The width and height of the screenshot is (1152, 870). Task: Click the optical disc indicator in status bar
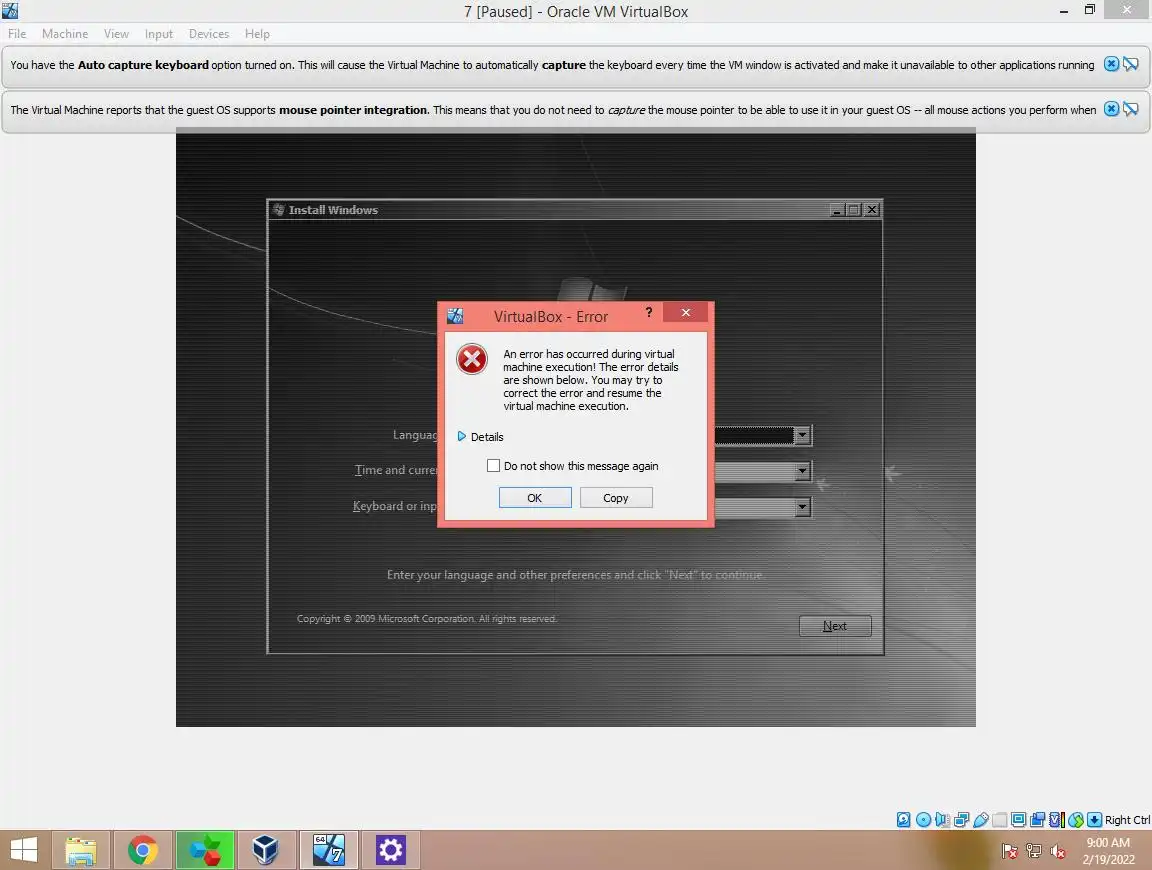(x=924, y=820)
